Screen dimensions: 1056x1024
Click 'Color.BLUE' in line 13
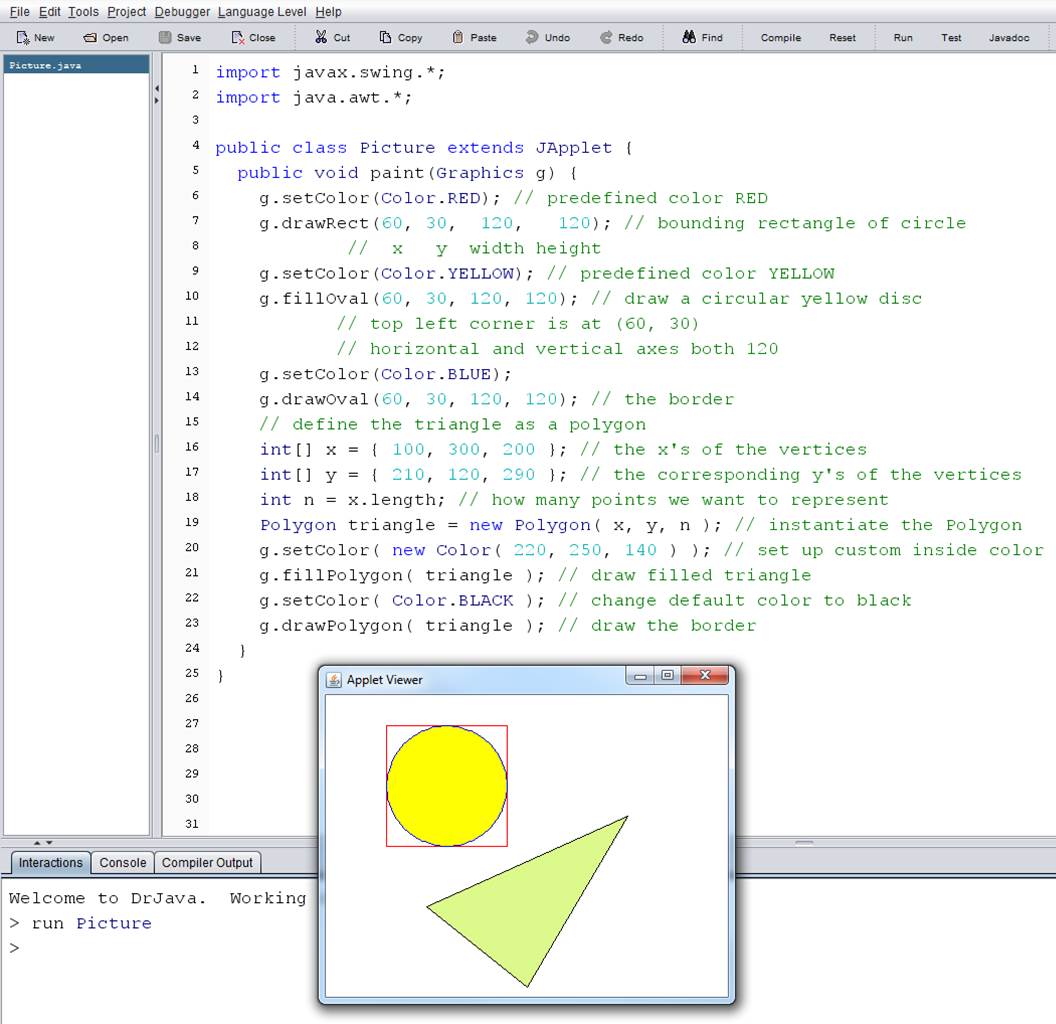point(436,374)
